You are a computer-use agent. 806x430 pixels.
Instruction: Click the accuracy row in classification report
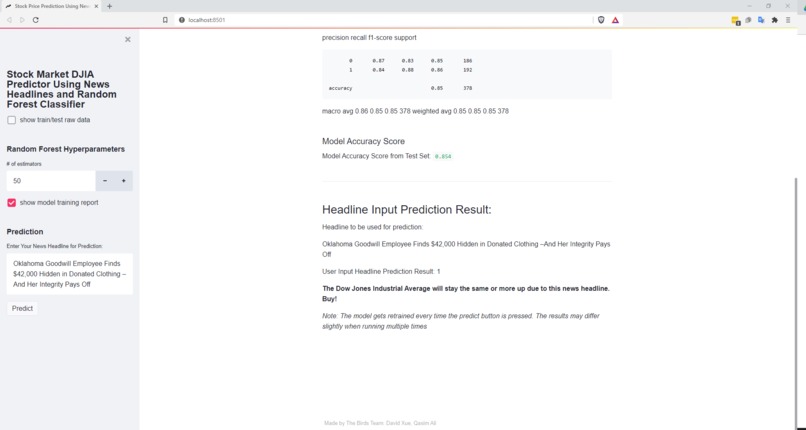tap(400, 88)
